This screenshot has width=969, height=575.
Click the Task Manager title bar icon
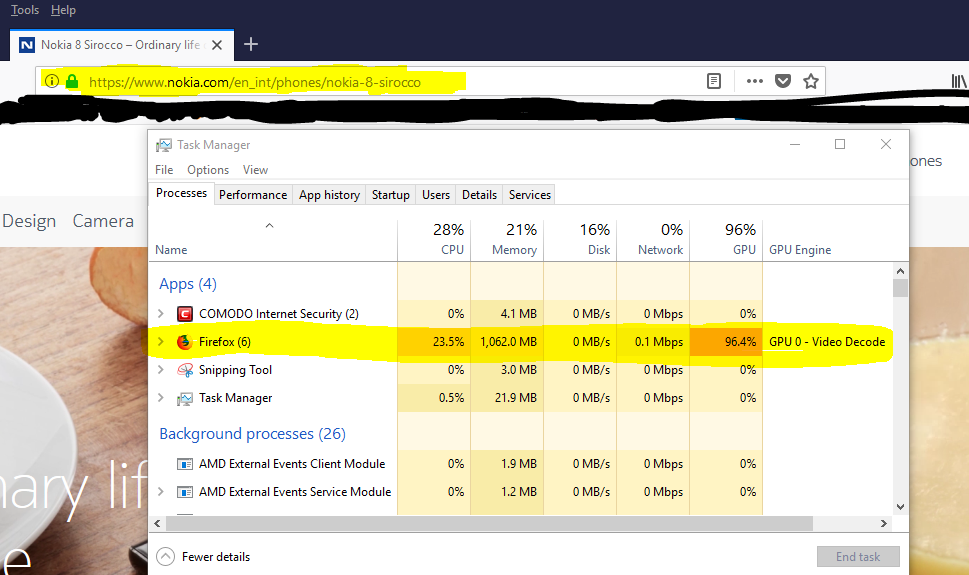[x=164, y=145]
